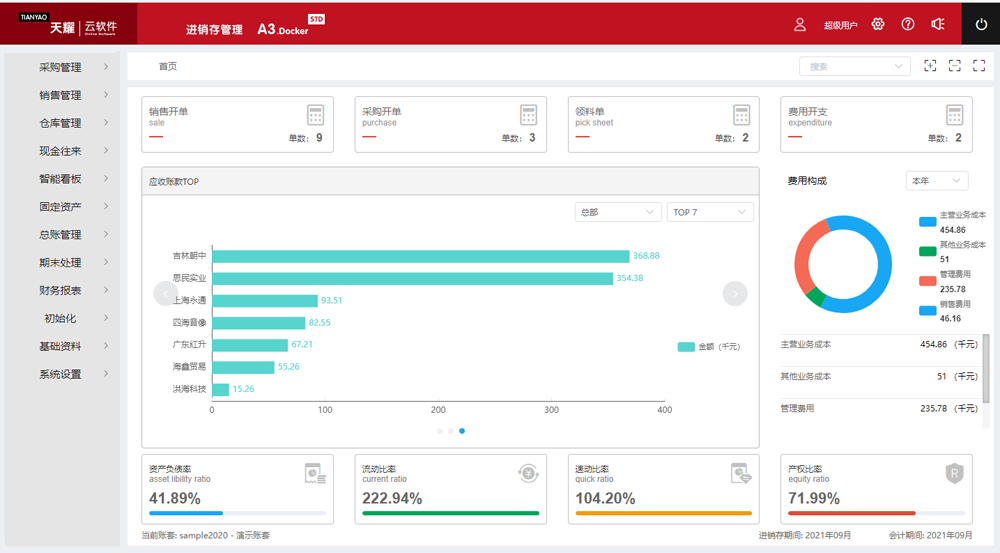Open settings gear in header
Image resolution: width=1000 pixels, height=553 pixels.
pyautogui.click(x=878, y=24)
